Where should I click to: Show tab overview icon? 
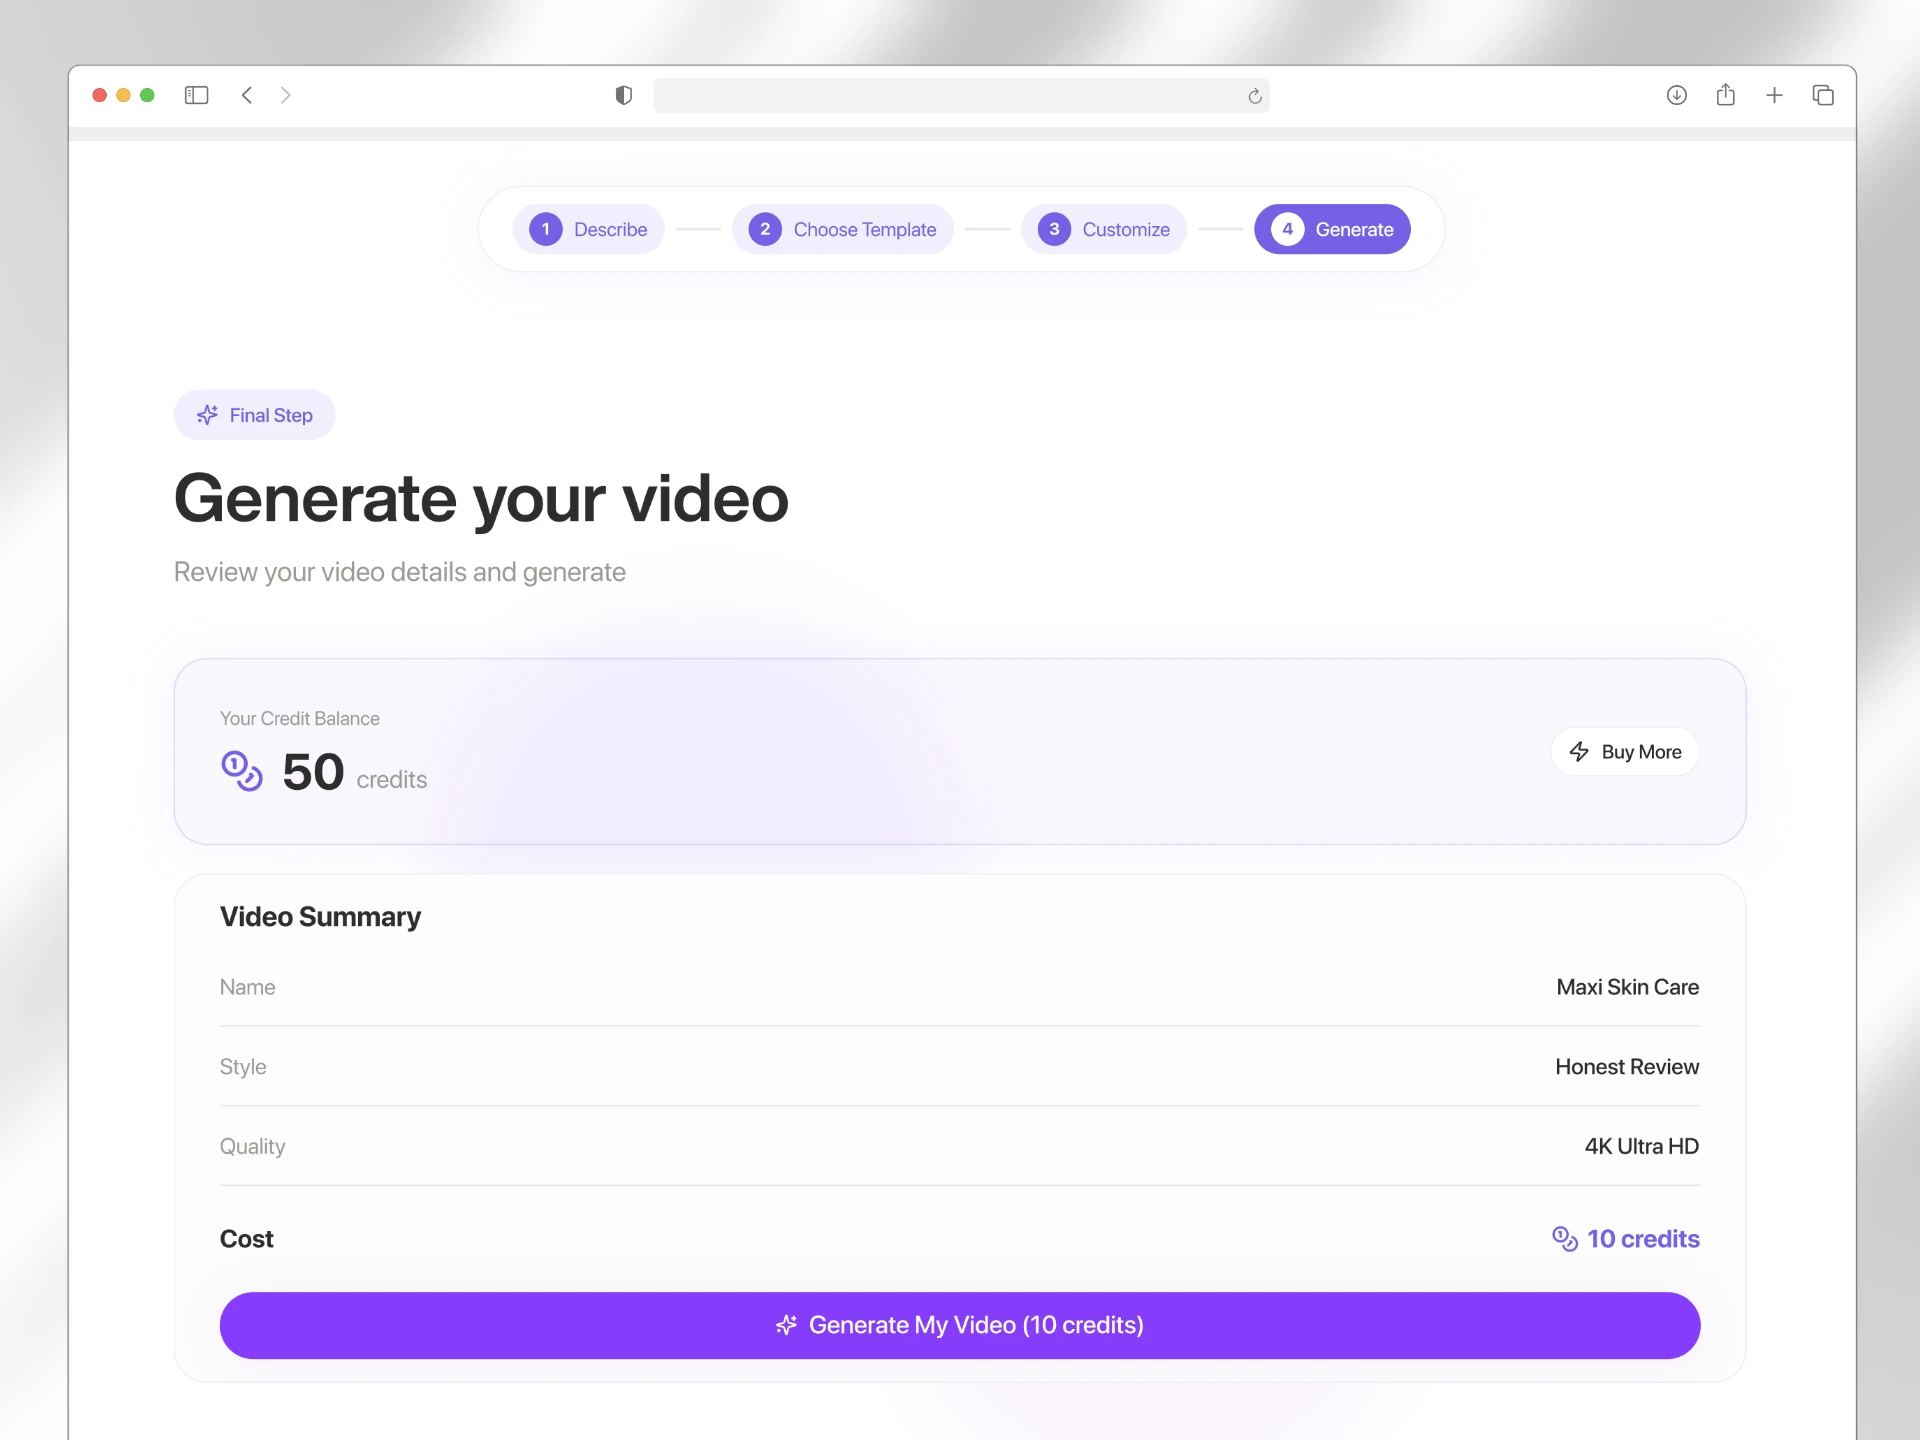click(1823, 95)
